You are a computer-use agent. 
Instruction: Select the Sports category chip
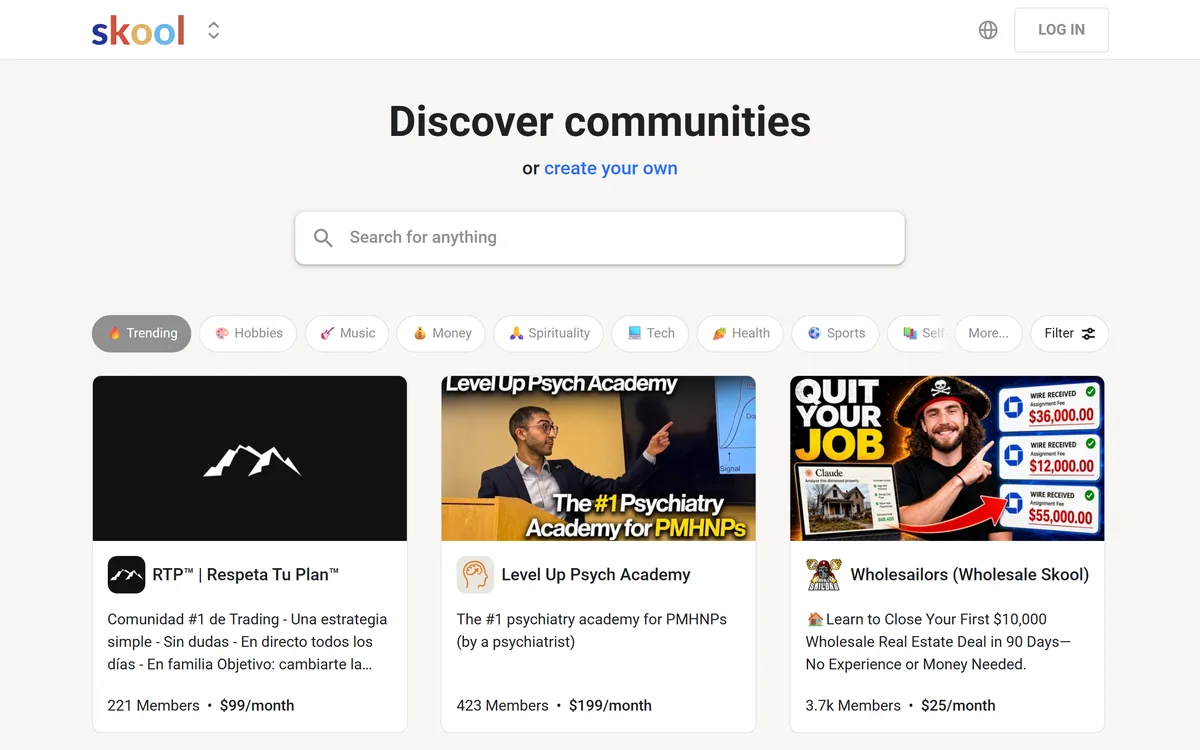pyautogui.click(x=835, y=333)
